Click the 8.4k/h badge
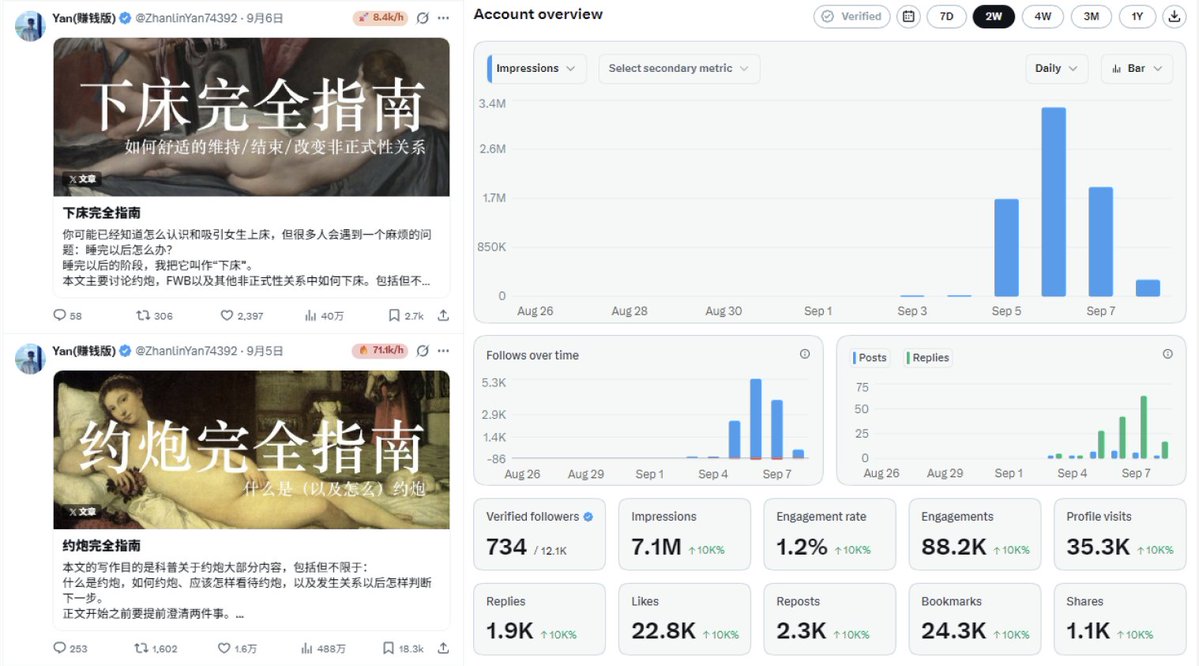Viewport: 1199px width, 666px height. 382,17
